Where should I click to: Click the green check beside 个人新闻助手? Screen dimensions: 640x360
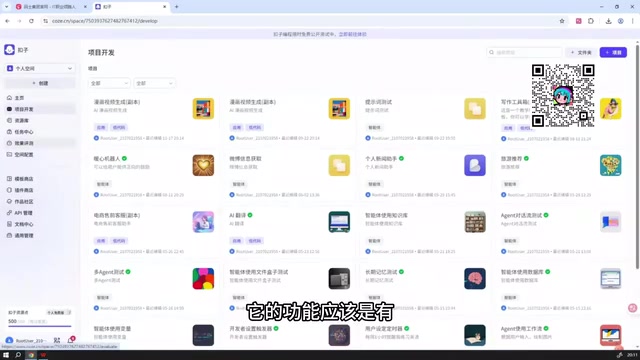402,158
